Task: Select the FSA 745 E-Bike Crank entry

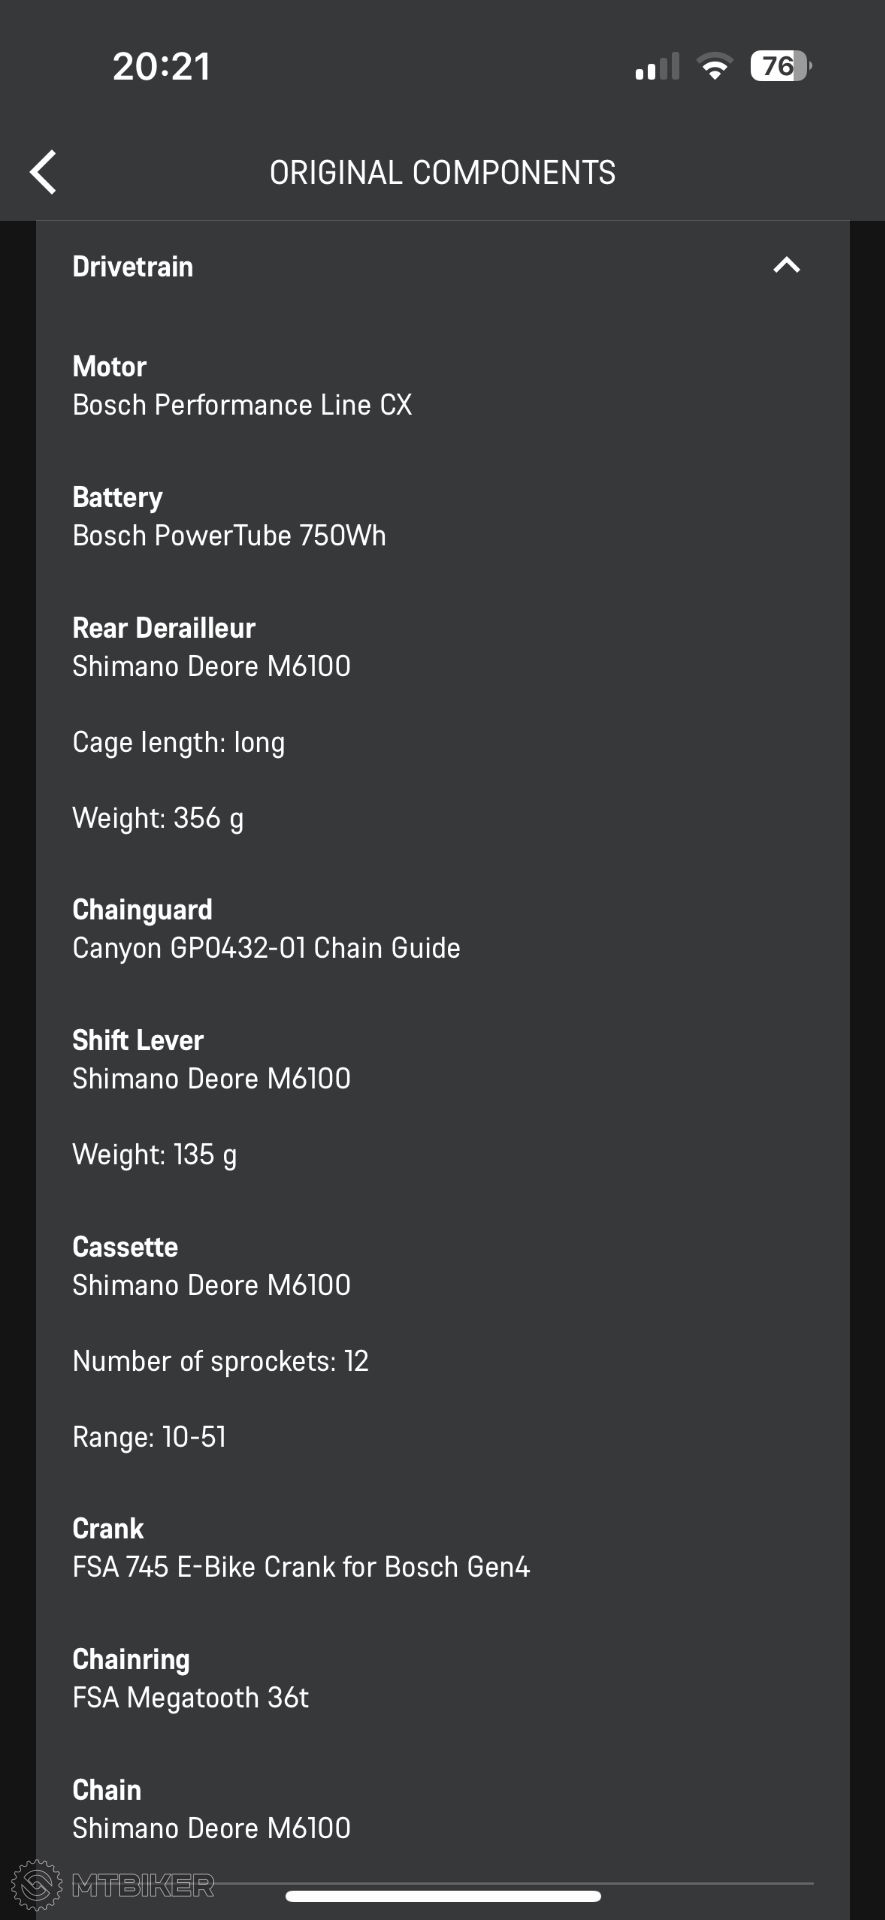Action: [x=301, y=1567]
